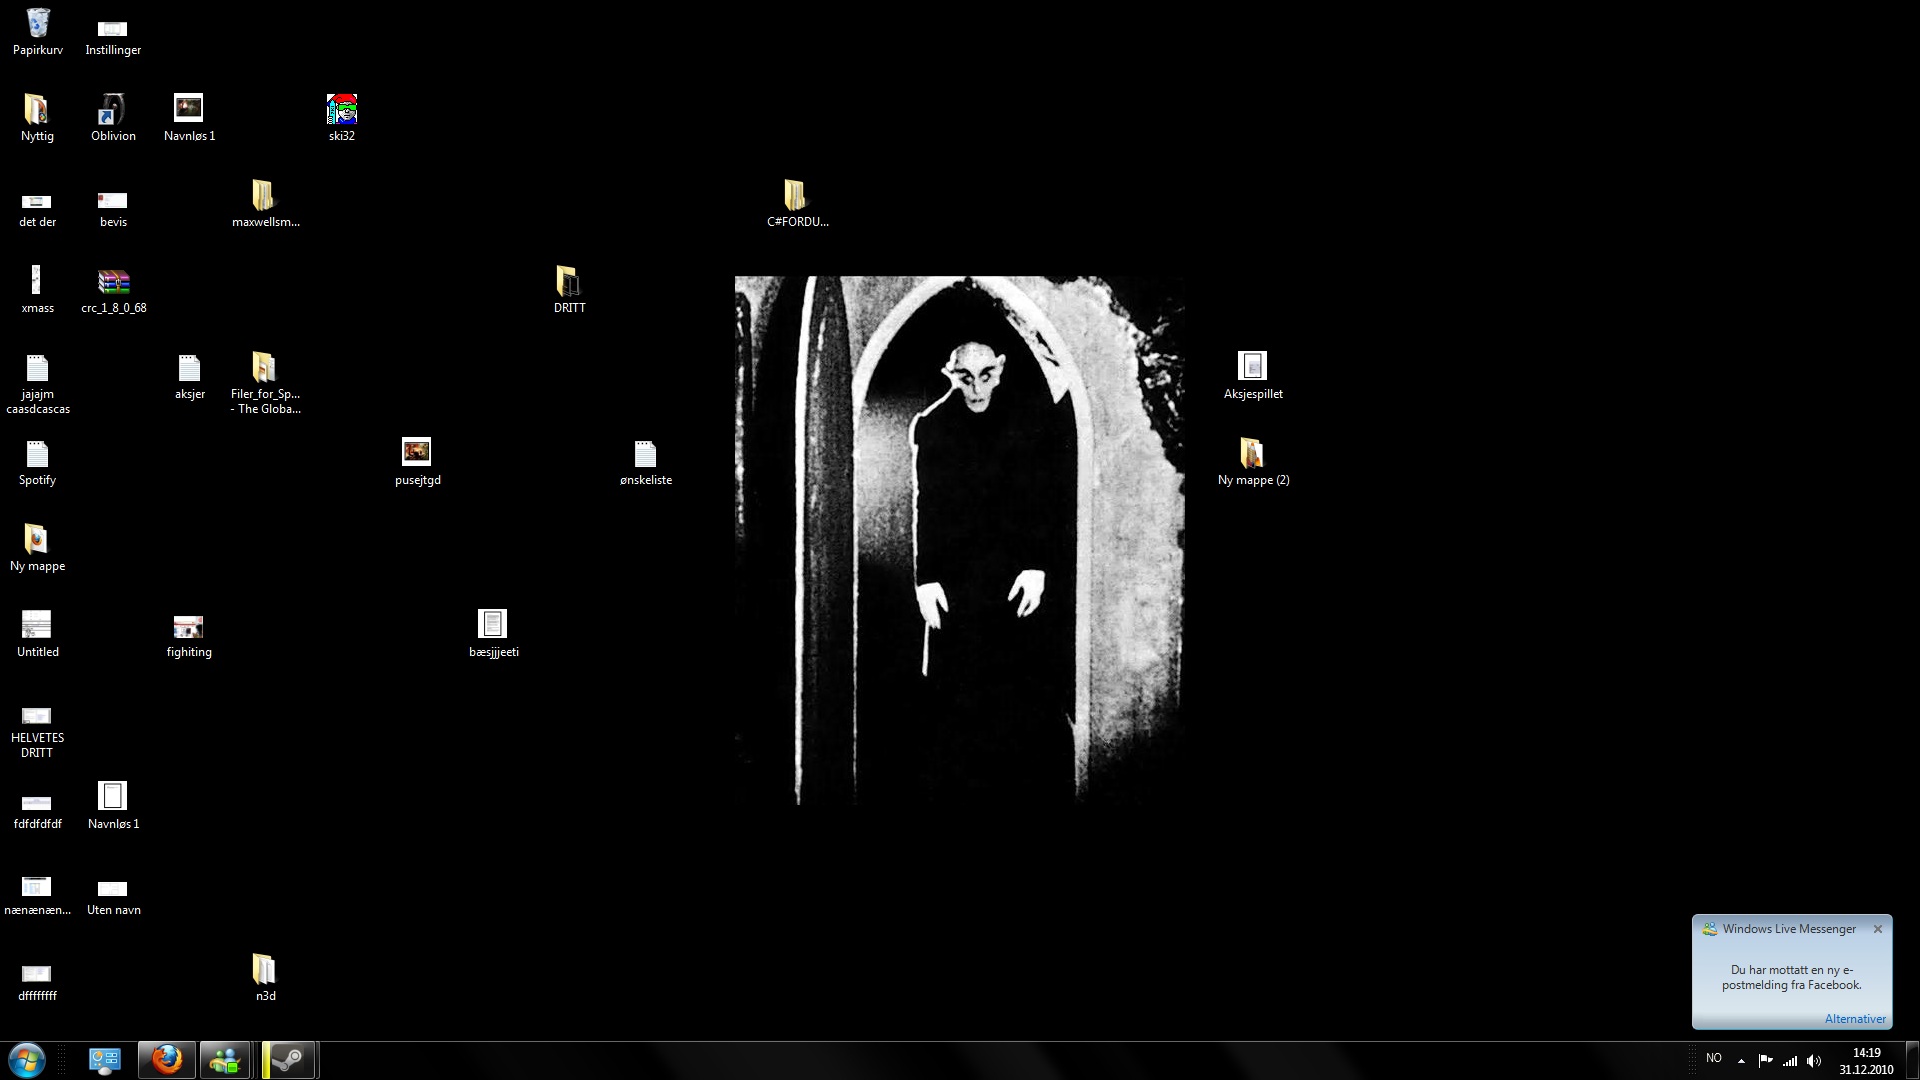The image size is (1920, 1080).
Task: Switch to Steam in the taskbar
Action: [289, 1060]
